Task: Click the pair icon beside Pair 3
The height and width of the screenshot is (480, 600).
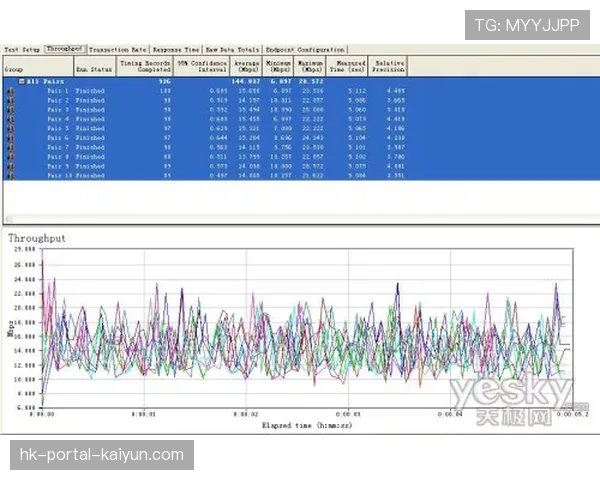Action: [12, 110]
